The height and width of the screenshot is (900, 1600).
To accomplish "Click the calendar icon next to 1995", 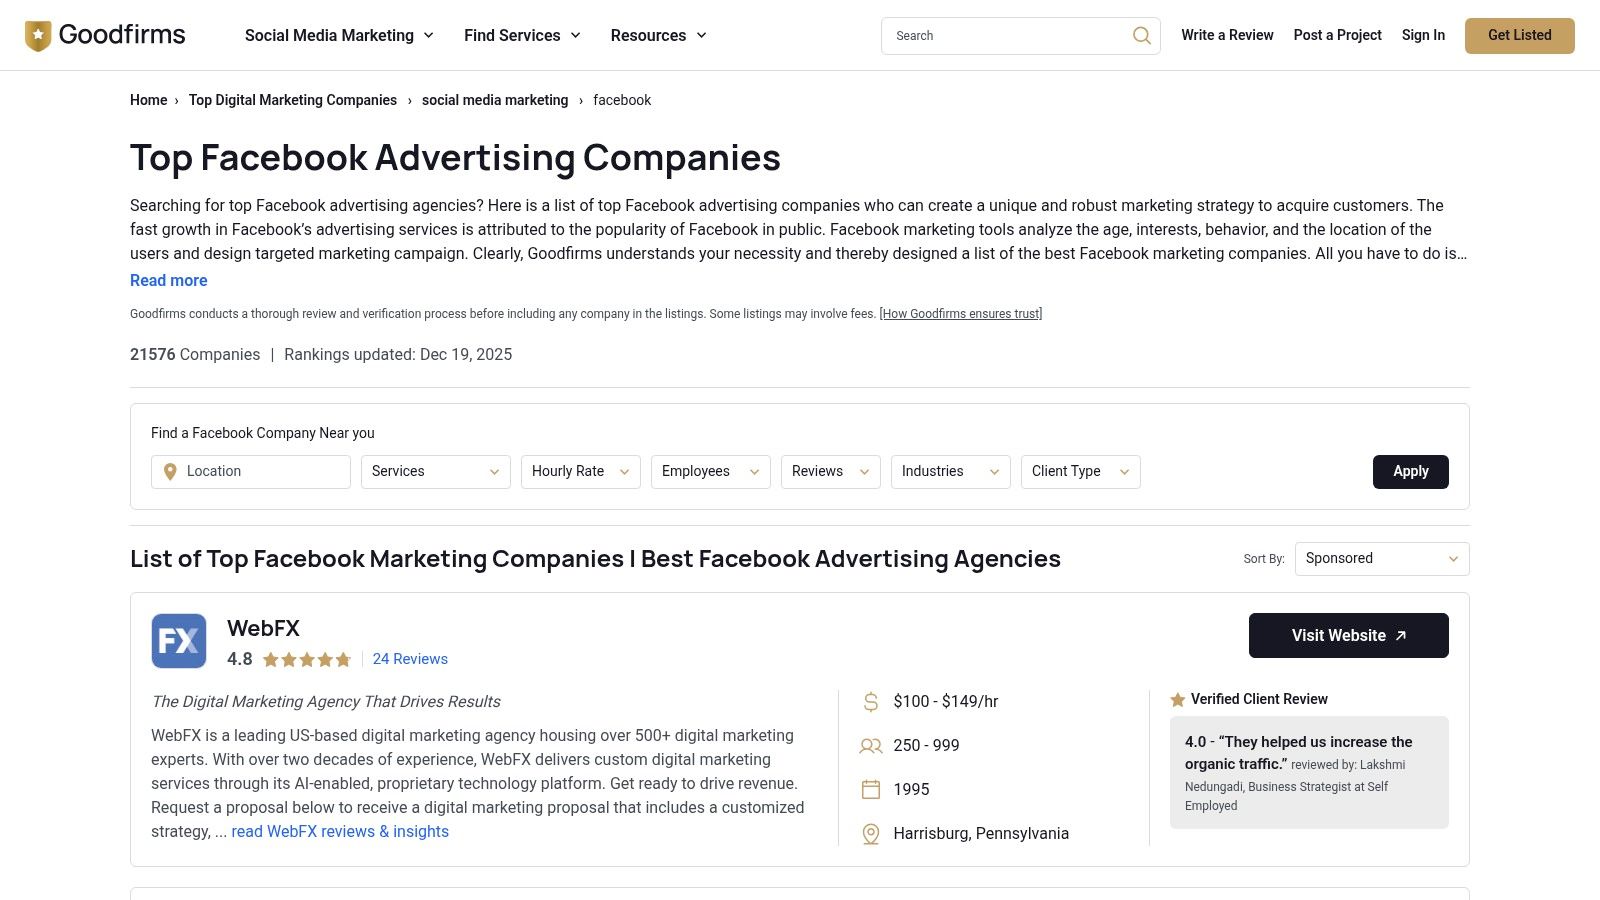I will [869, 789].
